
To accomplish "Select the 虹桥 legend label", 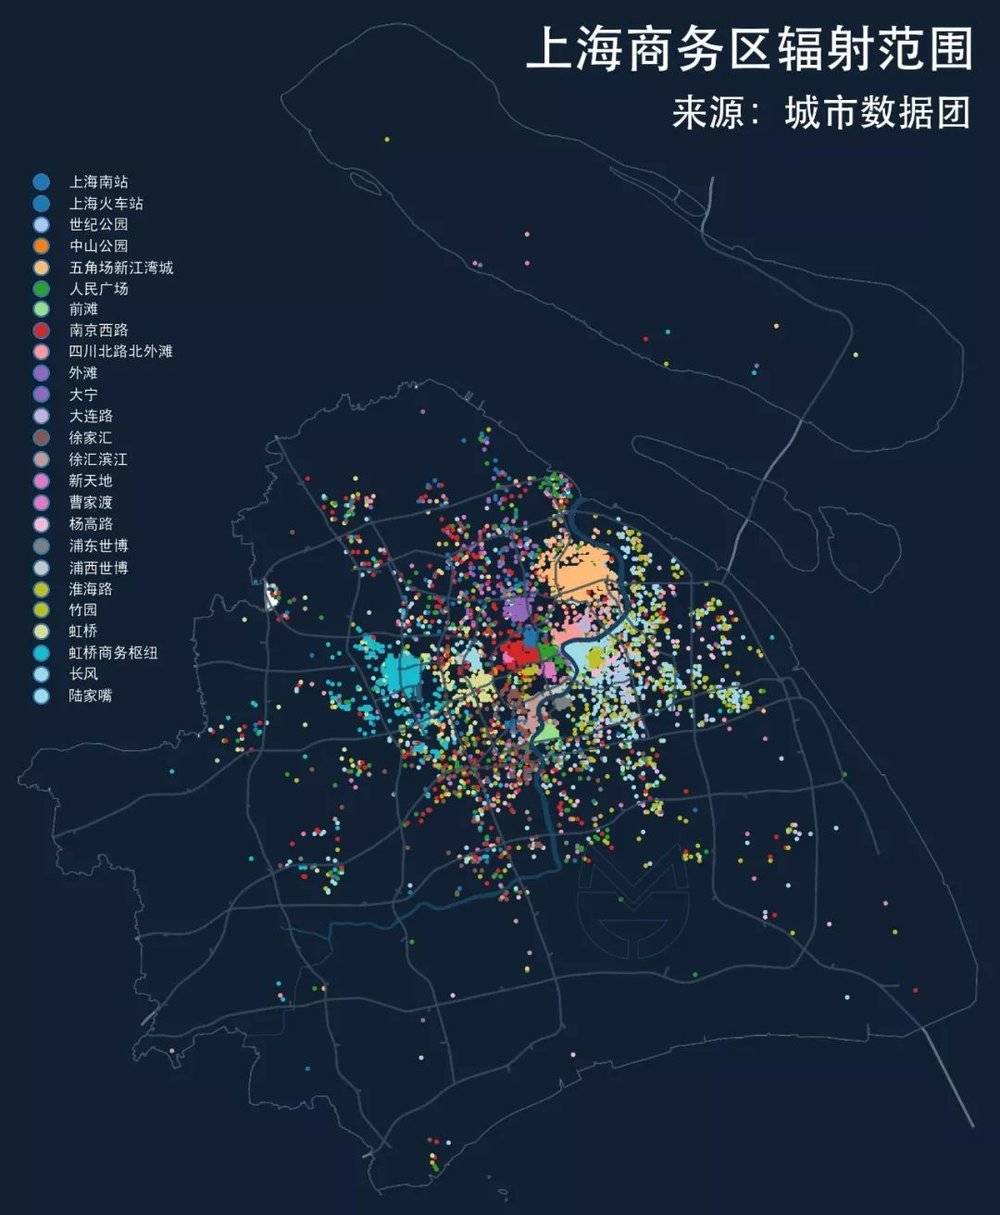I will pyautogui.click(x=83, y=631).
